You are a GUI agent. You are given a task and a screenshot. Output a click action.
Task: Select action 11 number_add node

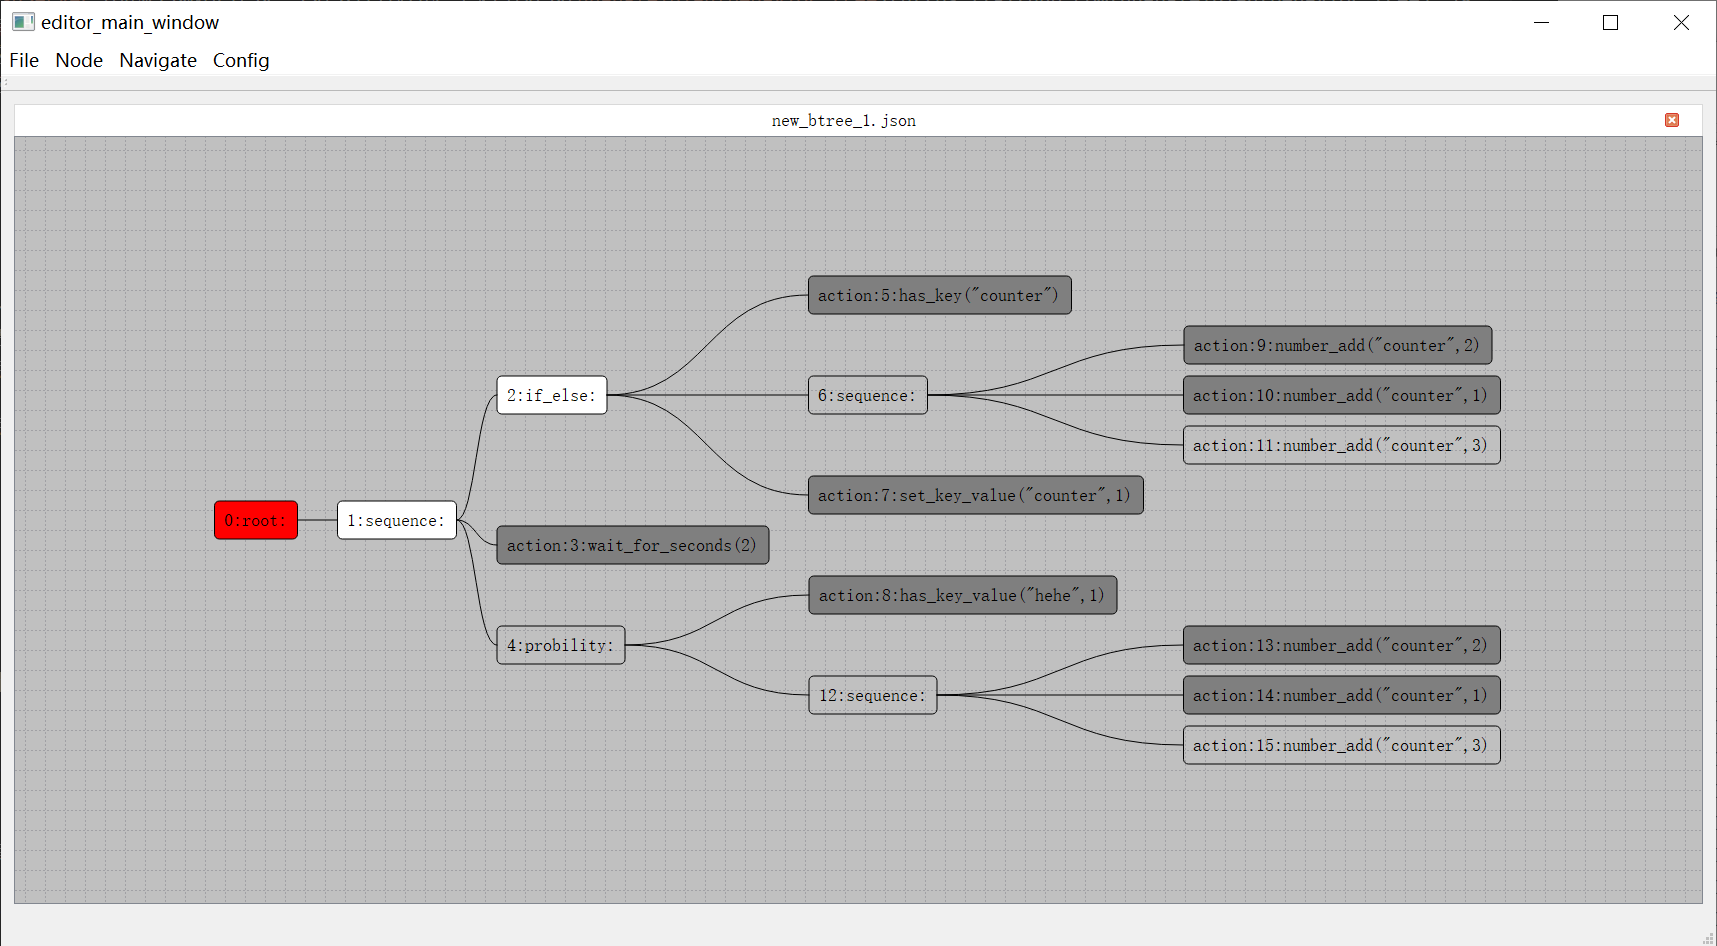pos(1341,445)
